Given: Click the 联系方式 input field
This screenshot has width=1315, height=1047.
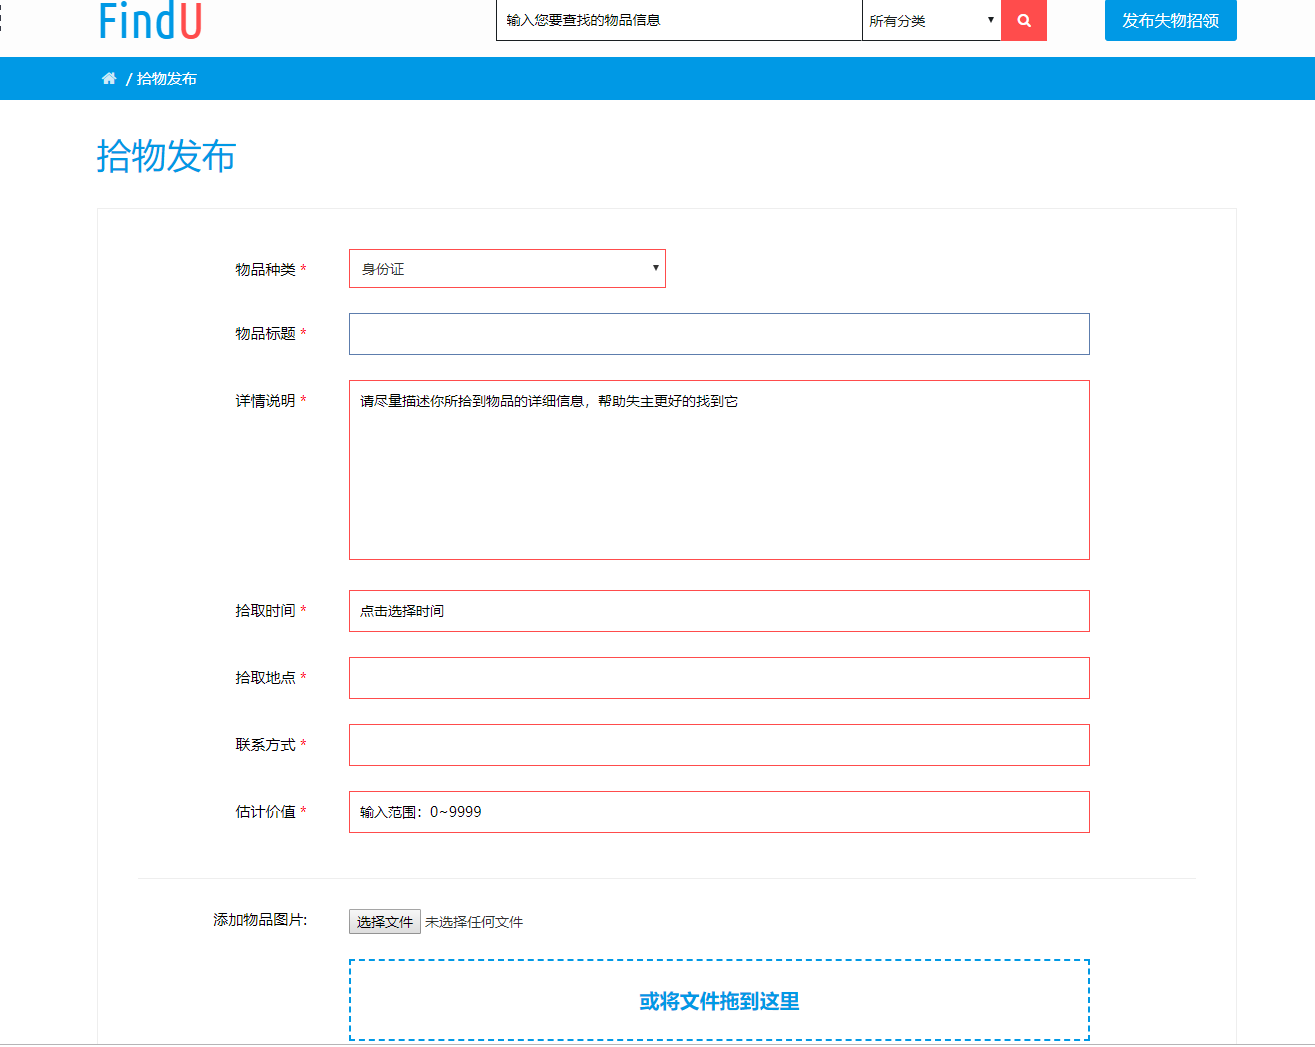Looking at the screenshot, I should (x=718, y=744).
